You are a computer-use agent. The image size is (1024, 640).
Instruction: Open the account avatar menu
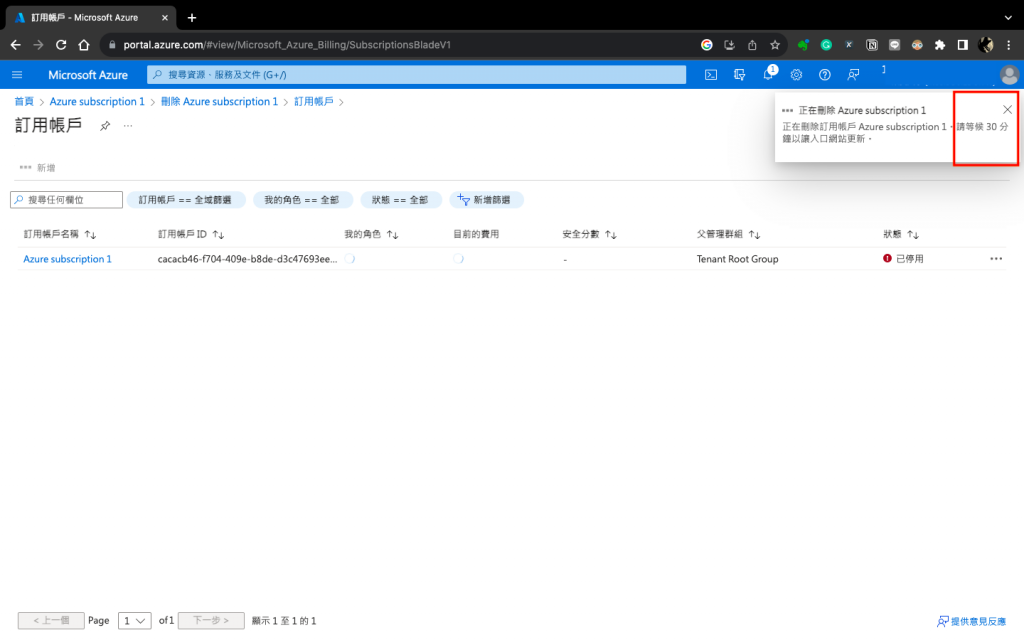(1009, 74)
